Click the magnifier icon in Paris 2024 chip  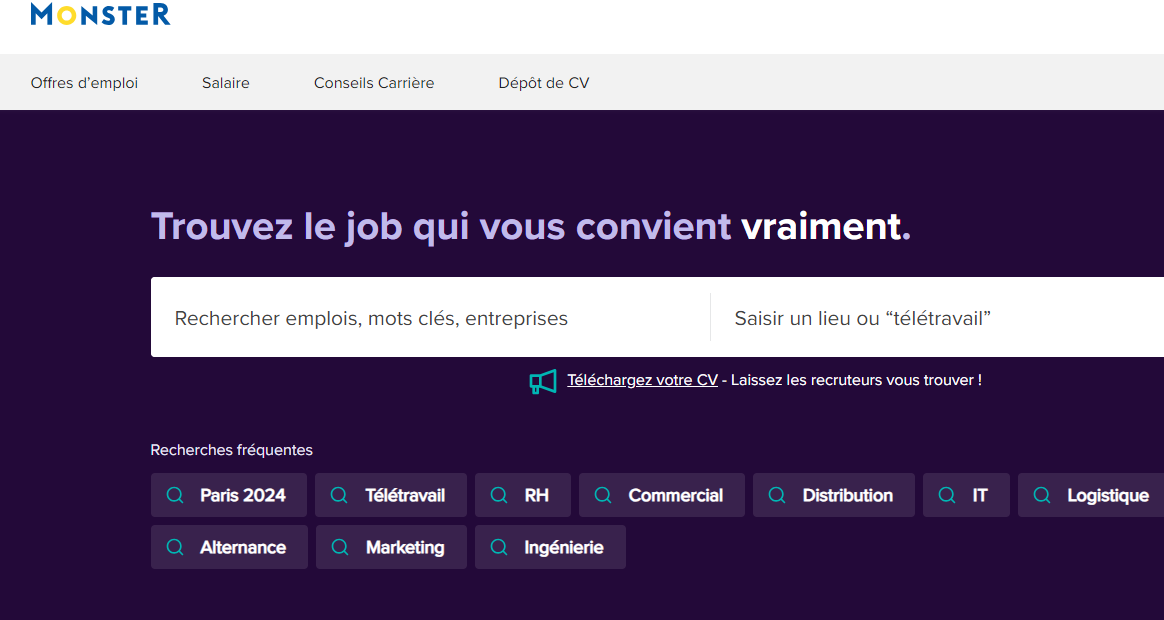(x=175, y=495)
